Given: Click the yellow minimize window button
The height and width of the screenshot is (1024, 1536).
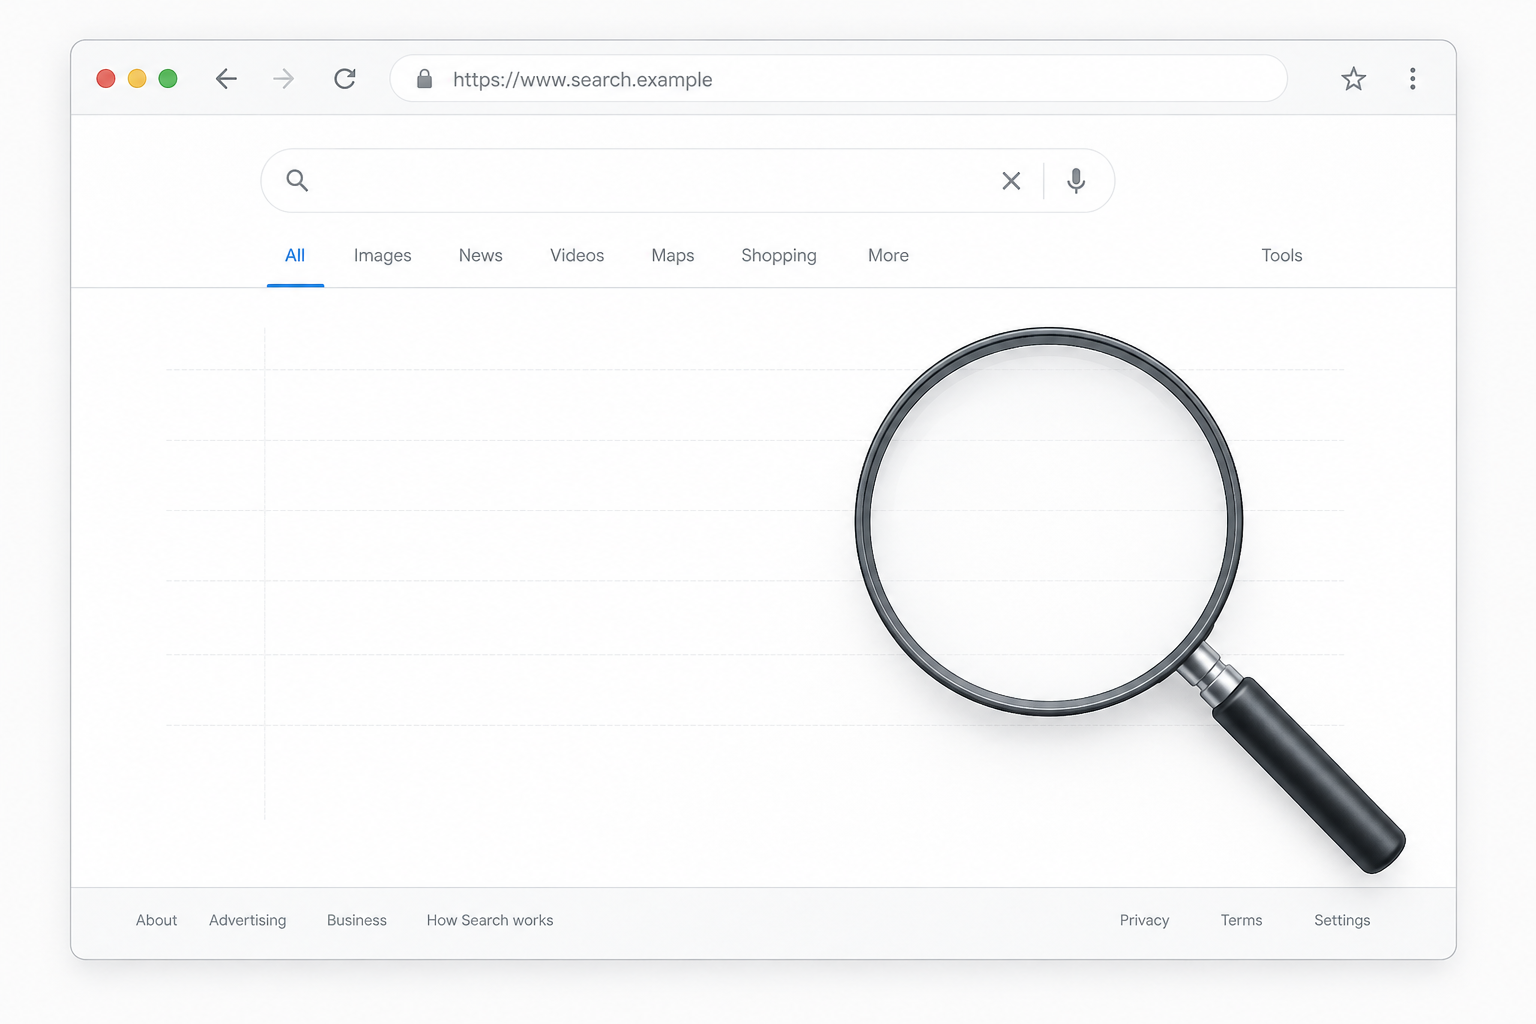Looking at the screenshot, I should pos(137,79).
